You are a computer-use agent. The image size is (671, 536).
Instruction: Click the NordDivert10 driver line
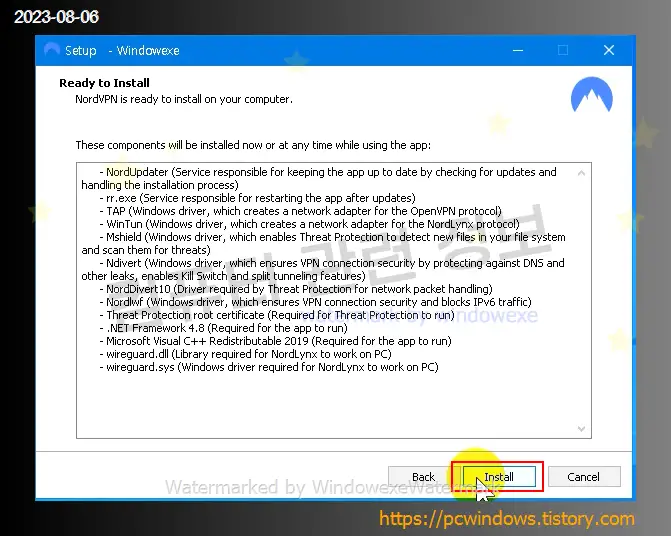[x=296, y=289]
